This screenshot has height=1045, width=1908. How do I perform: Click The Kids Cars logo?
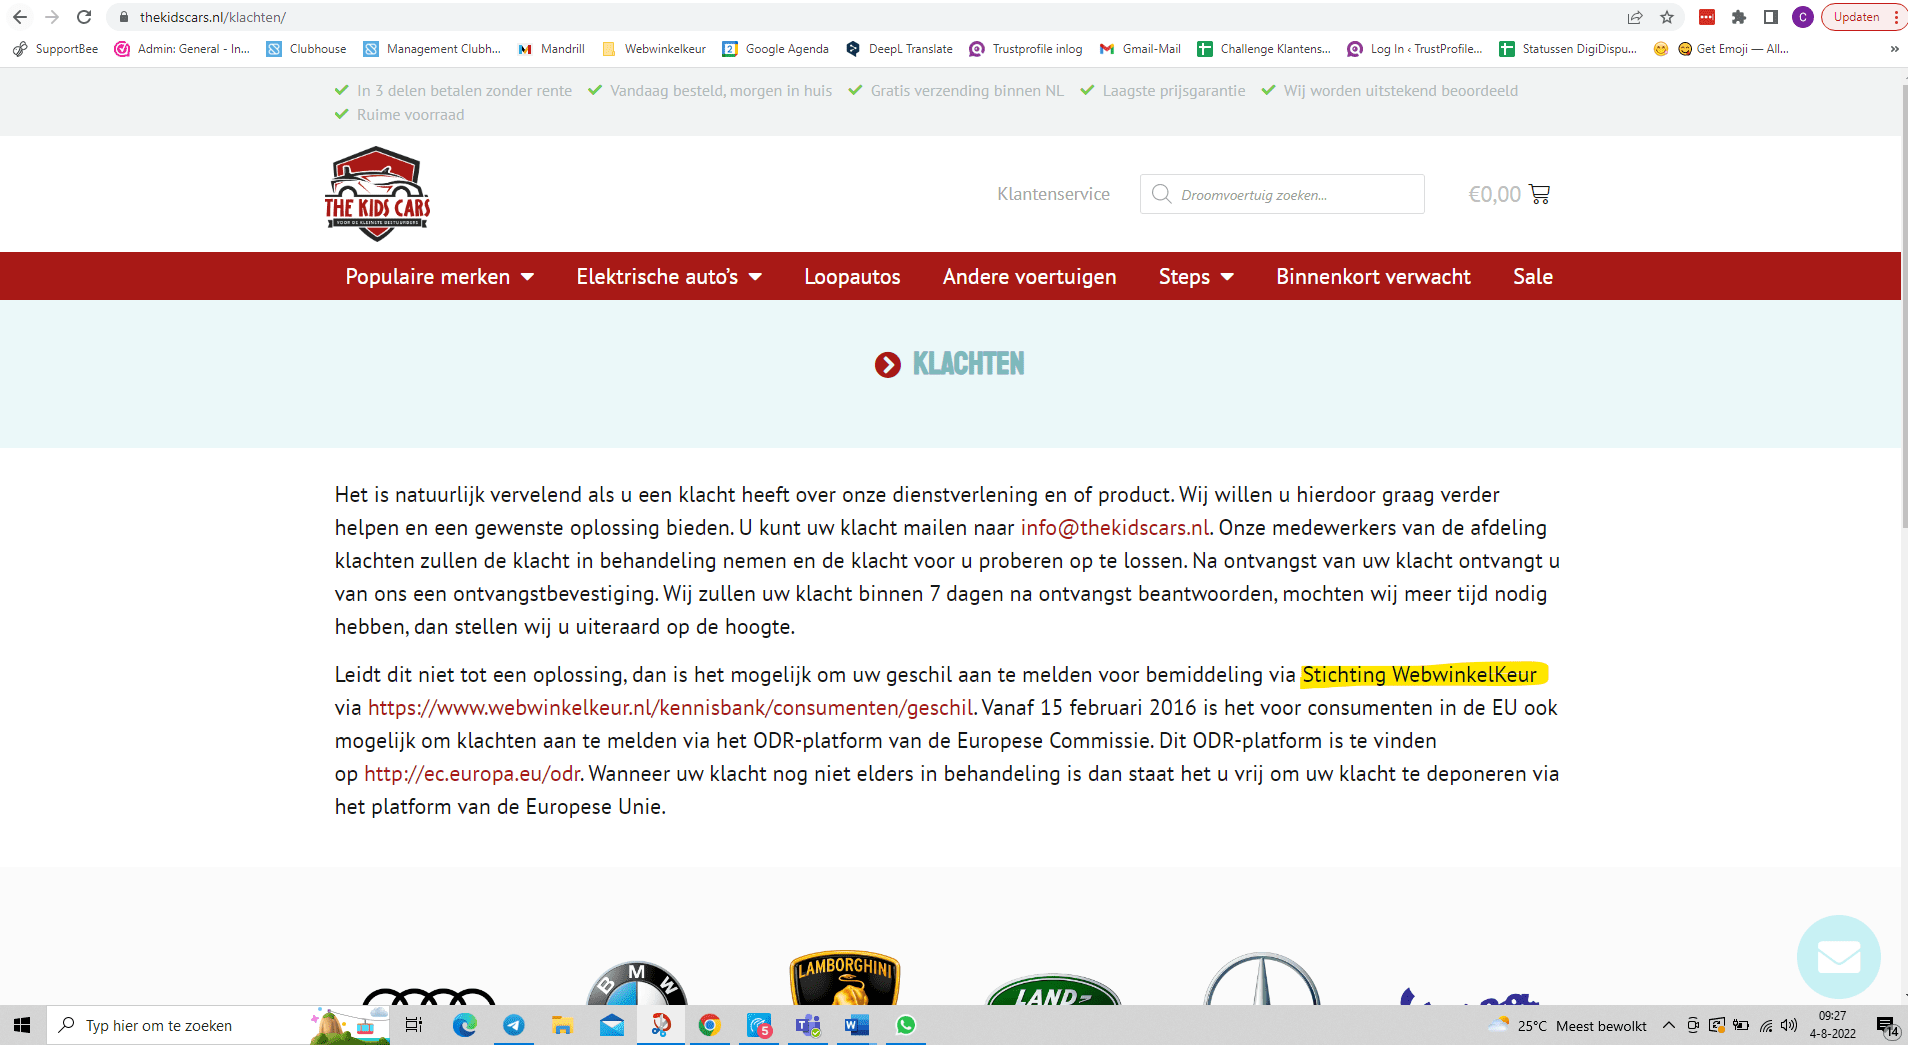coord(377,194)
